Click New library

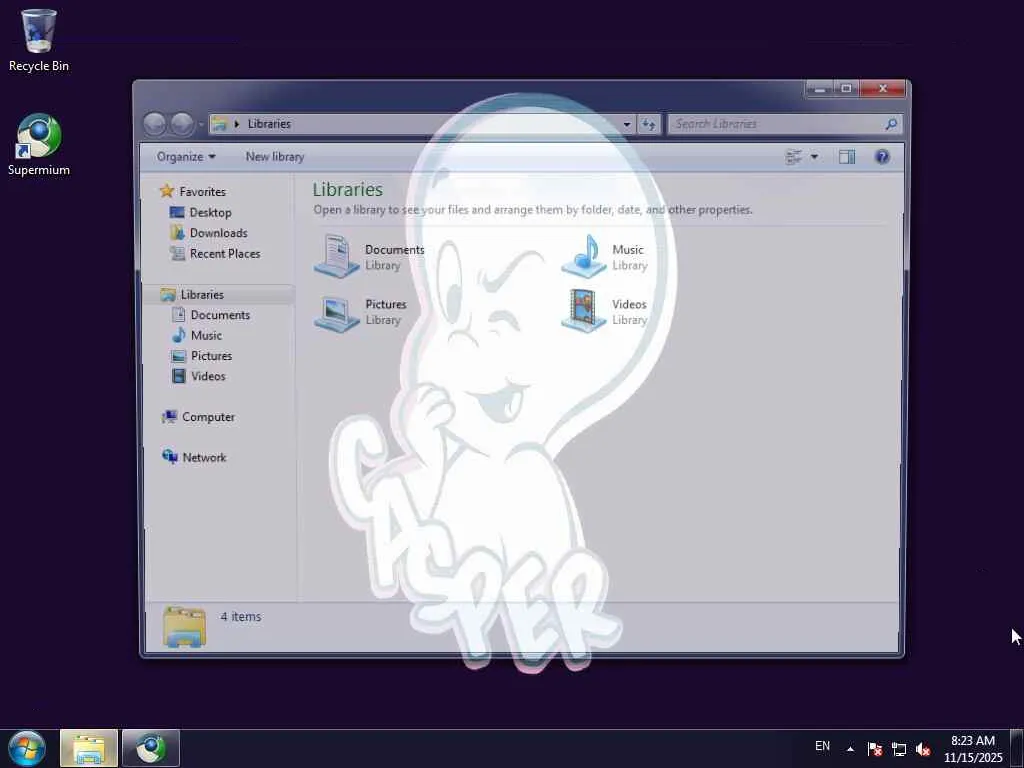pyautogui.click(x=275, y=157)
